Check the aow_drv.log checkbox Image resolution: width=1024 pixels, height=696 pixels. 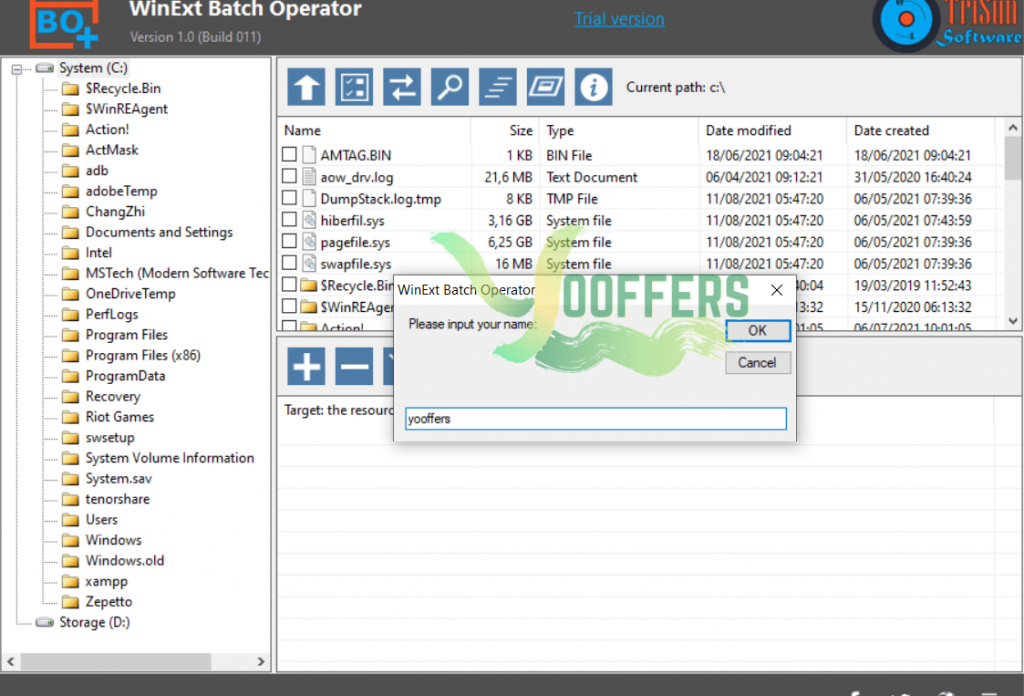[289, 176]
